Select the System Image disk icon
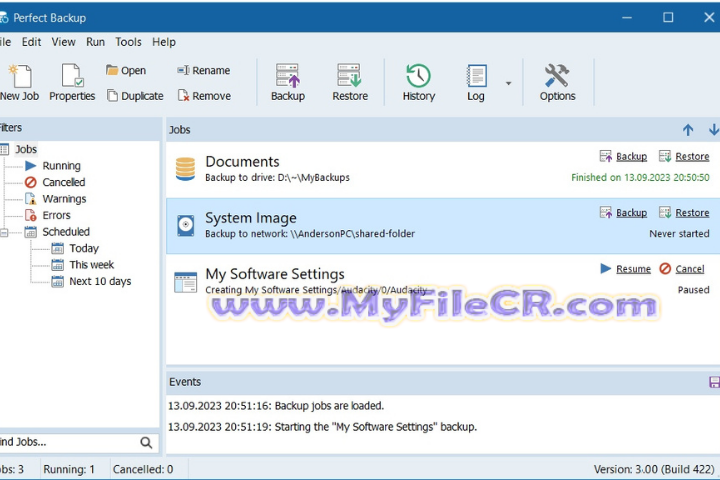This screenshot has width=720, height=480. [186, 225]
